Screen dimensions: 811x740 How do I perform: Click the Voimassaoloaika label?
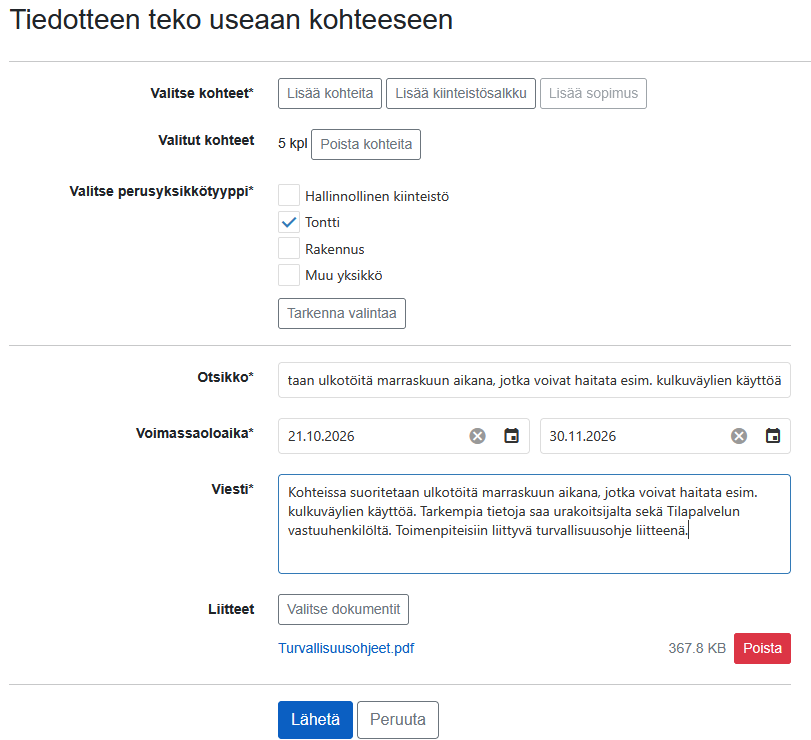pyautogui.click(x=194, y=433)
